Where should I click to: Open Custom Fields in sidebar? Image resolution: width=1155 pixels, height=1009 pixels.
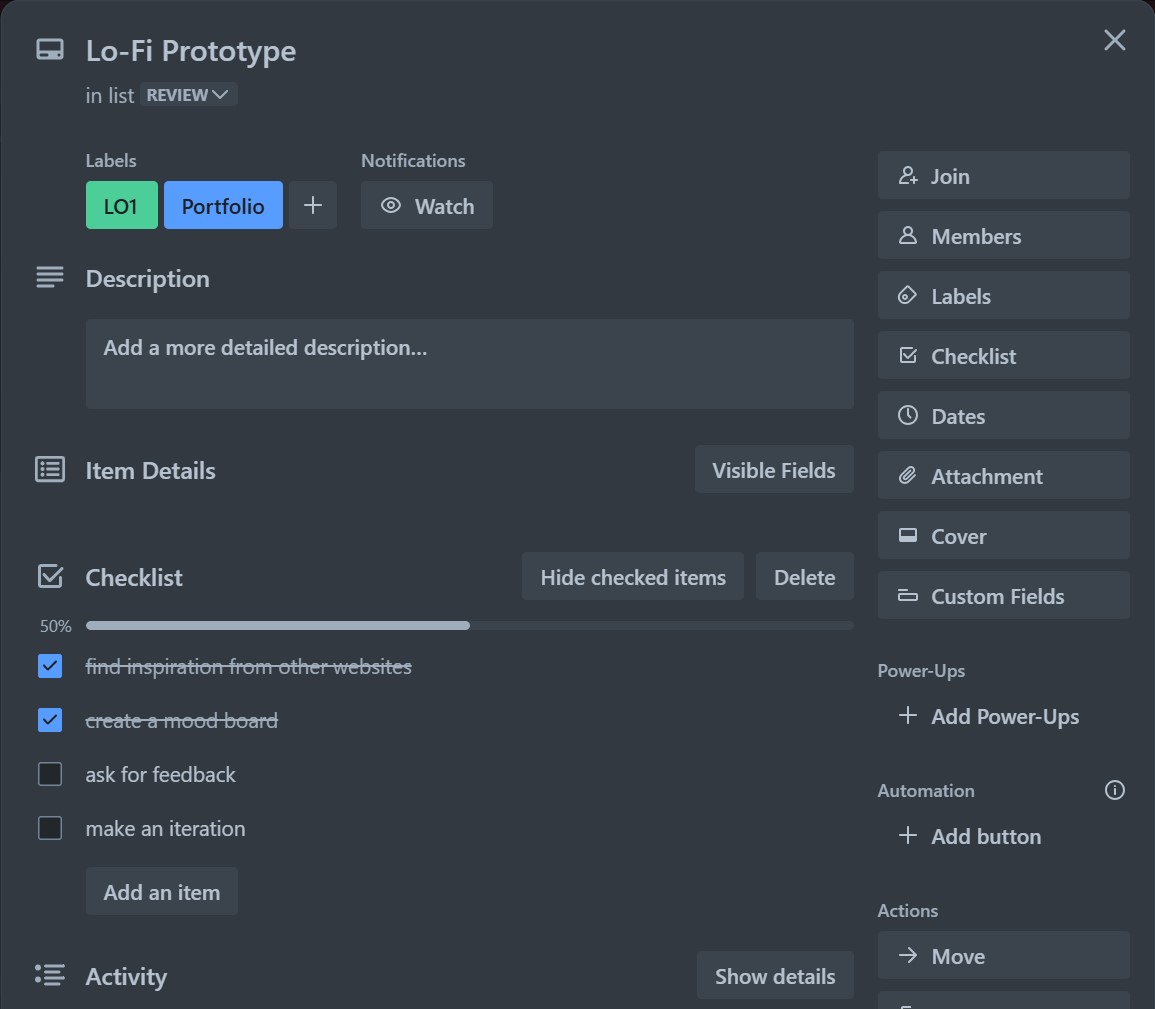[1003, 596]
